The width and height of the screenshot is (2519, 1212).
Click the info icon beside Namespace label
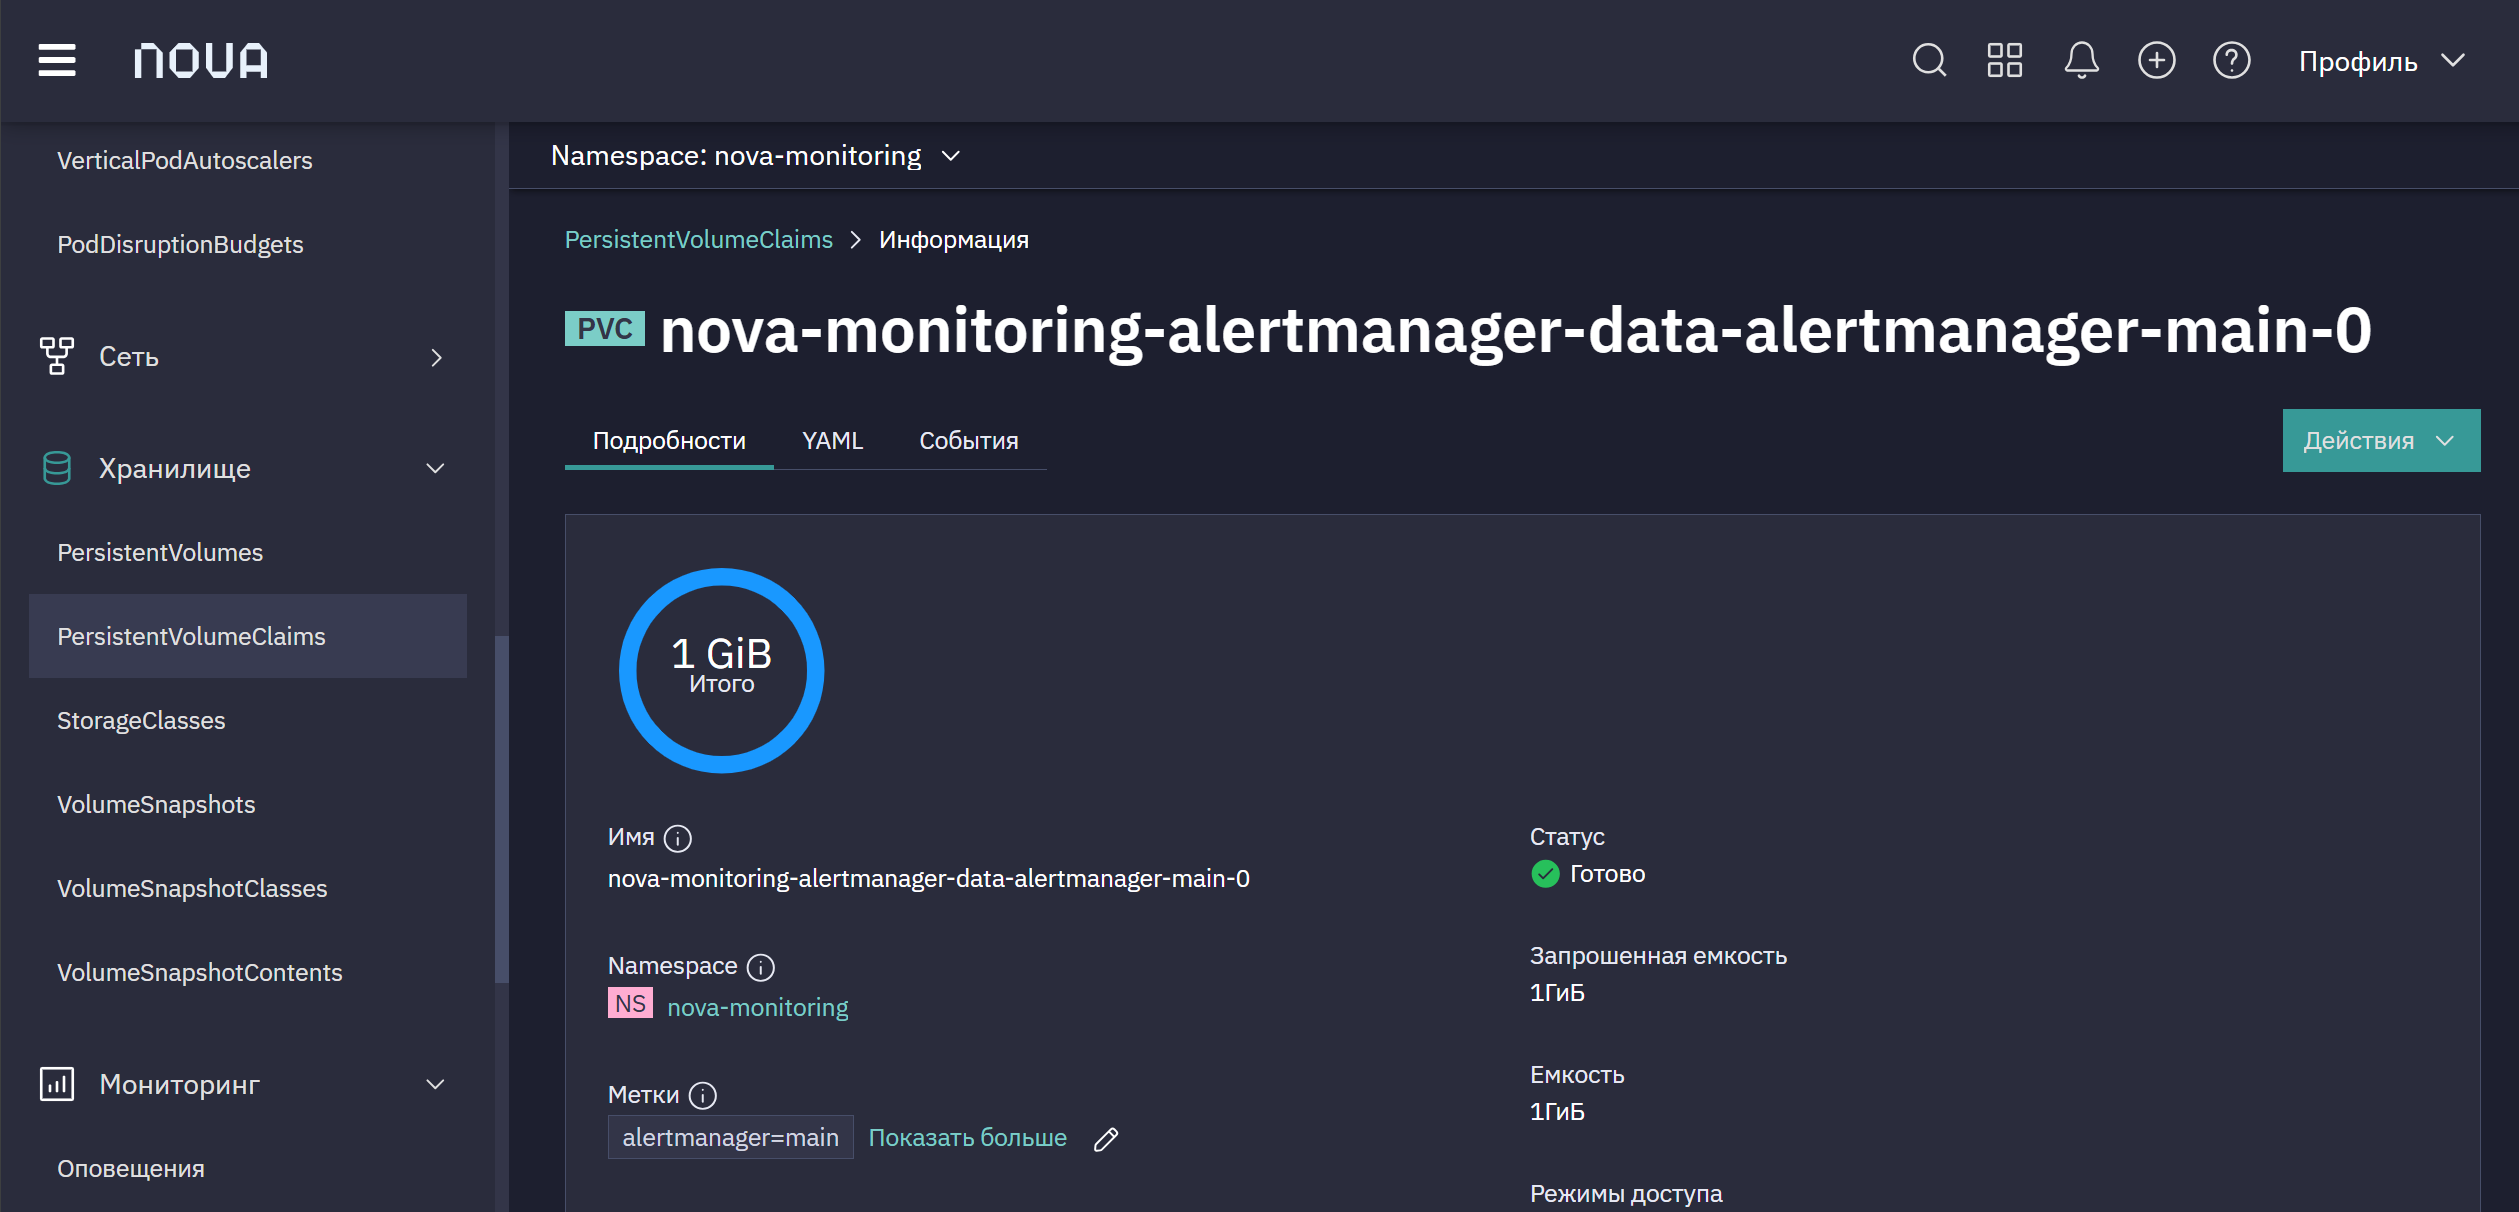click(761, 967)
